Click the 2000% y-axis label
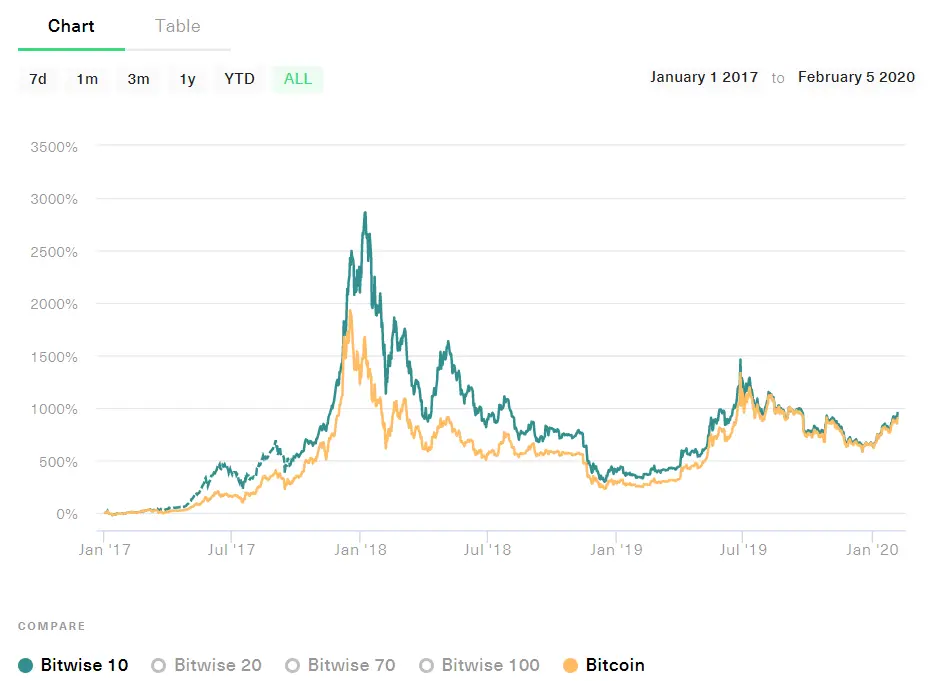Viewport: 929px width, 681px height. click(x=54, y=304)
